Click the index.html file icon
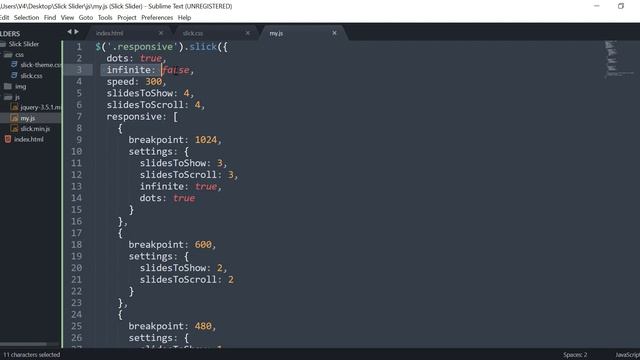 coord(8,139)
